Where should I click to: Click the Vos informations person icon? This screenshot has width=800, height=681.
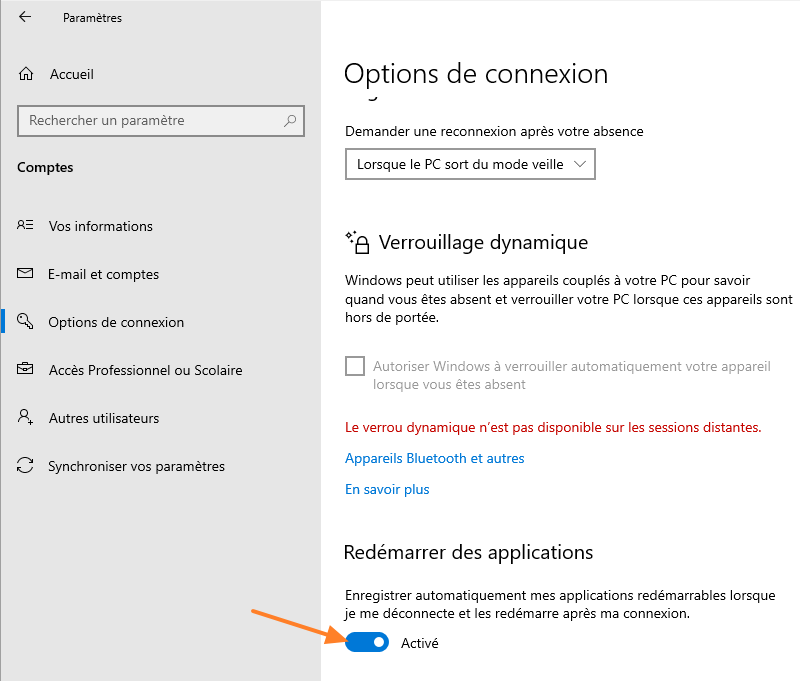(x=26, y=226)
